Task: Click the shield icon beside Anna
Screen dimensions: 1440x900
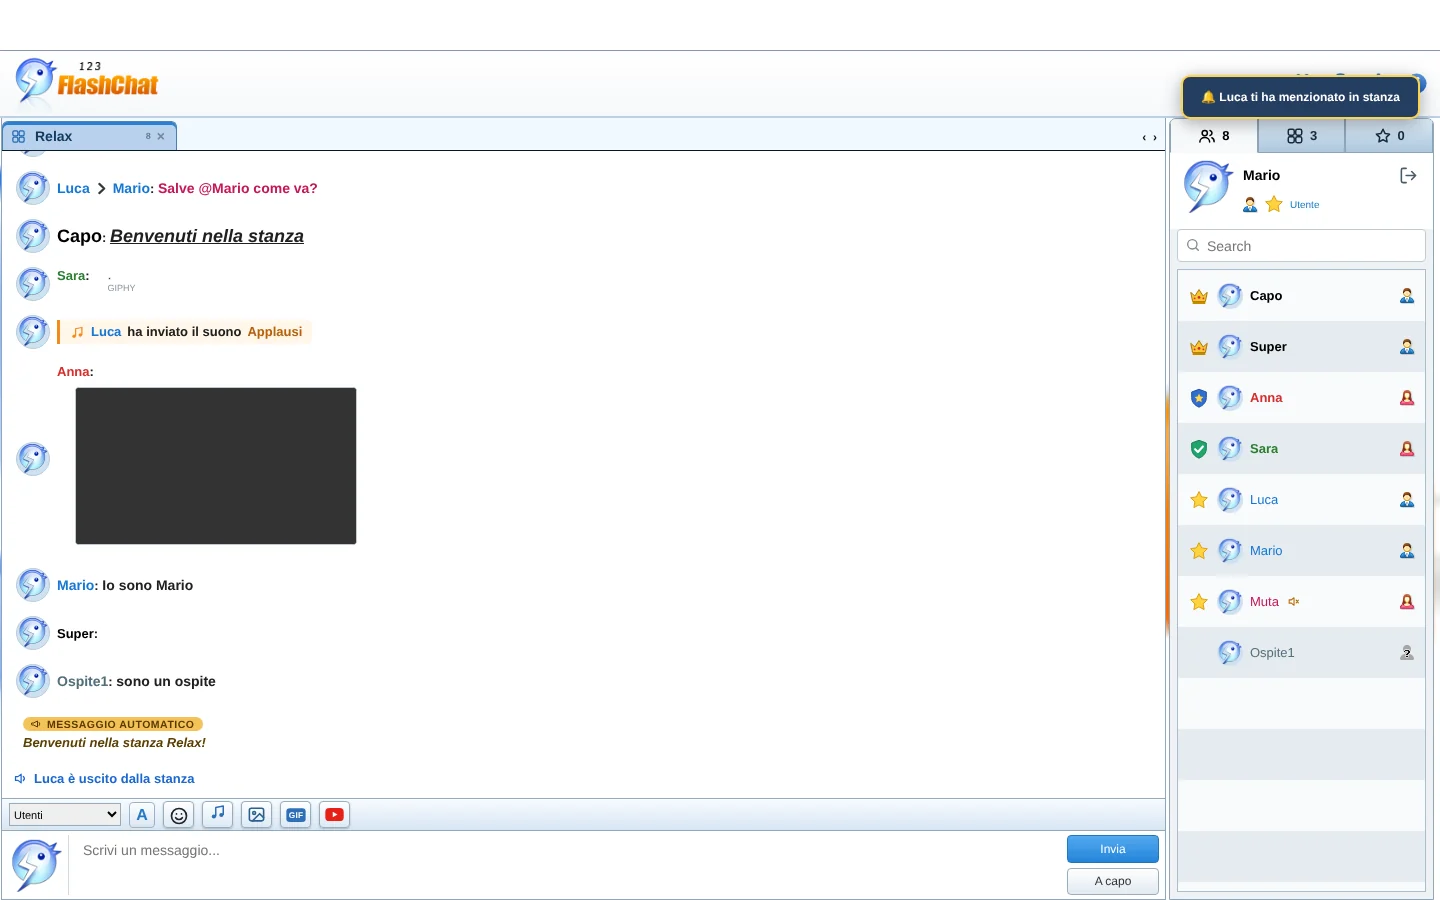Action: (x=1199, y=398)
